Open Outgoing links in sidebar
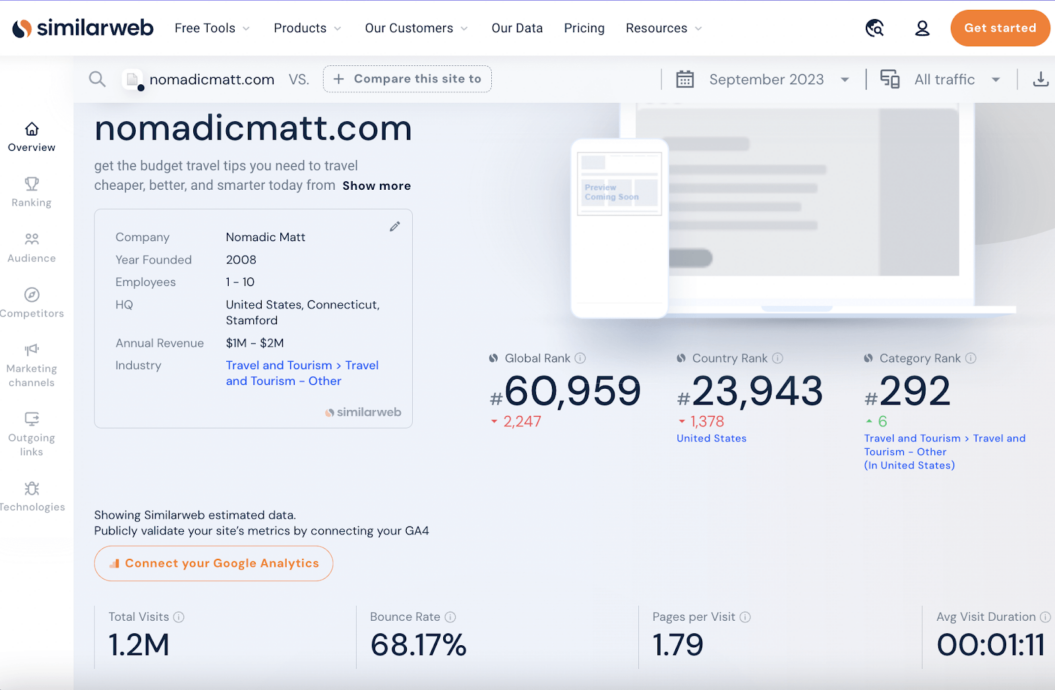This screenshot has width=1055, height=690. click(x=32, y=435)
